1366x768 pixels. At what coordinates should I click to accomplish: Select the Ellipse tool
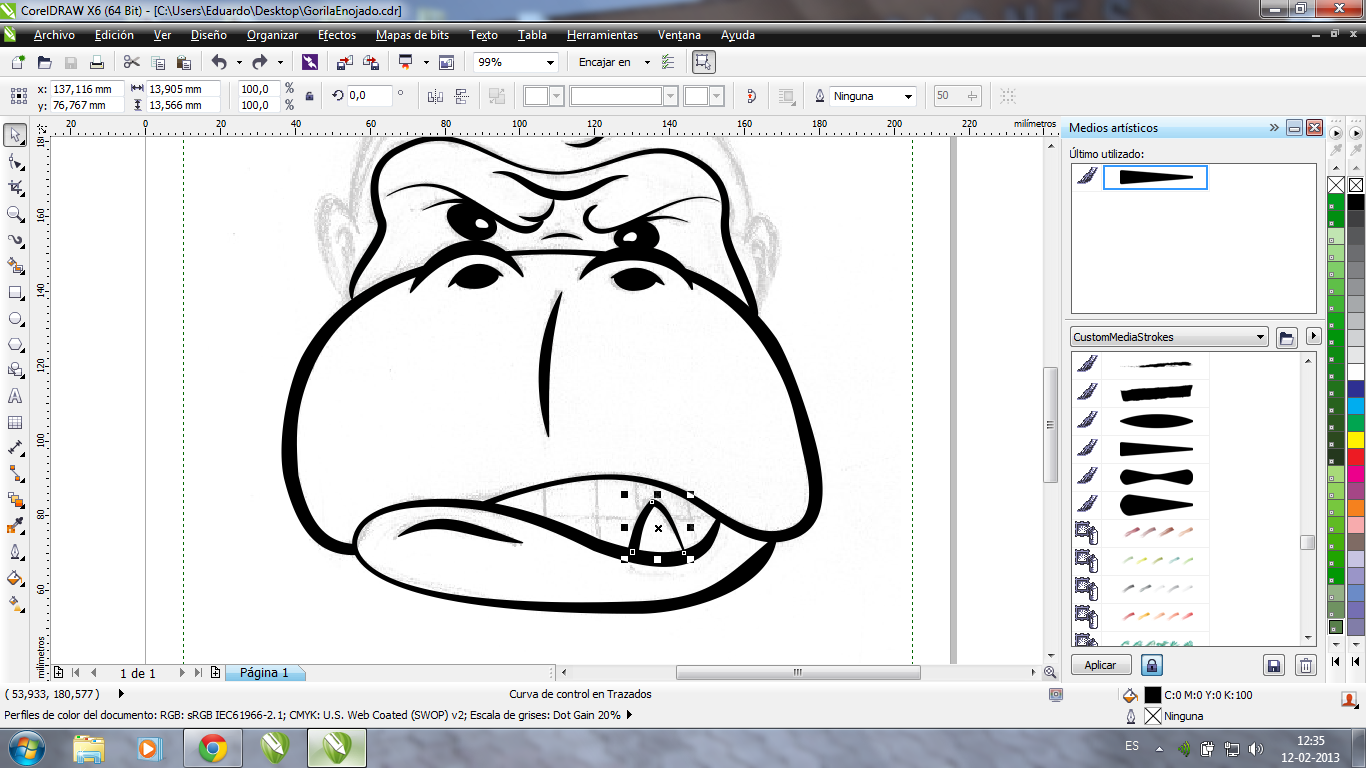15,319
